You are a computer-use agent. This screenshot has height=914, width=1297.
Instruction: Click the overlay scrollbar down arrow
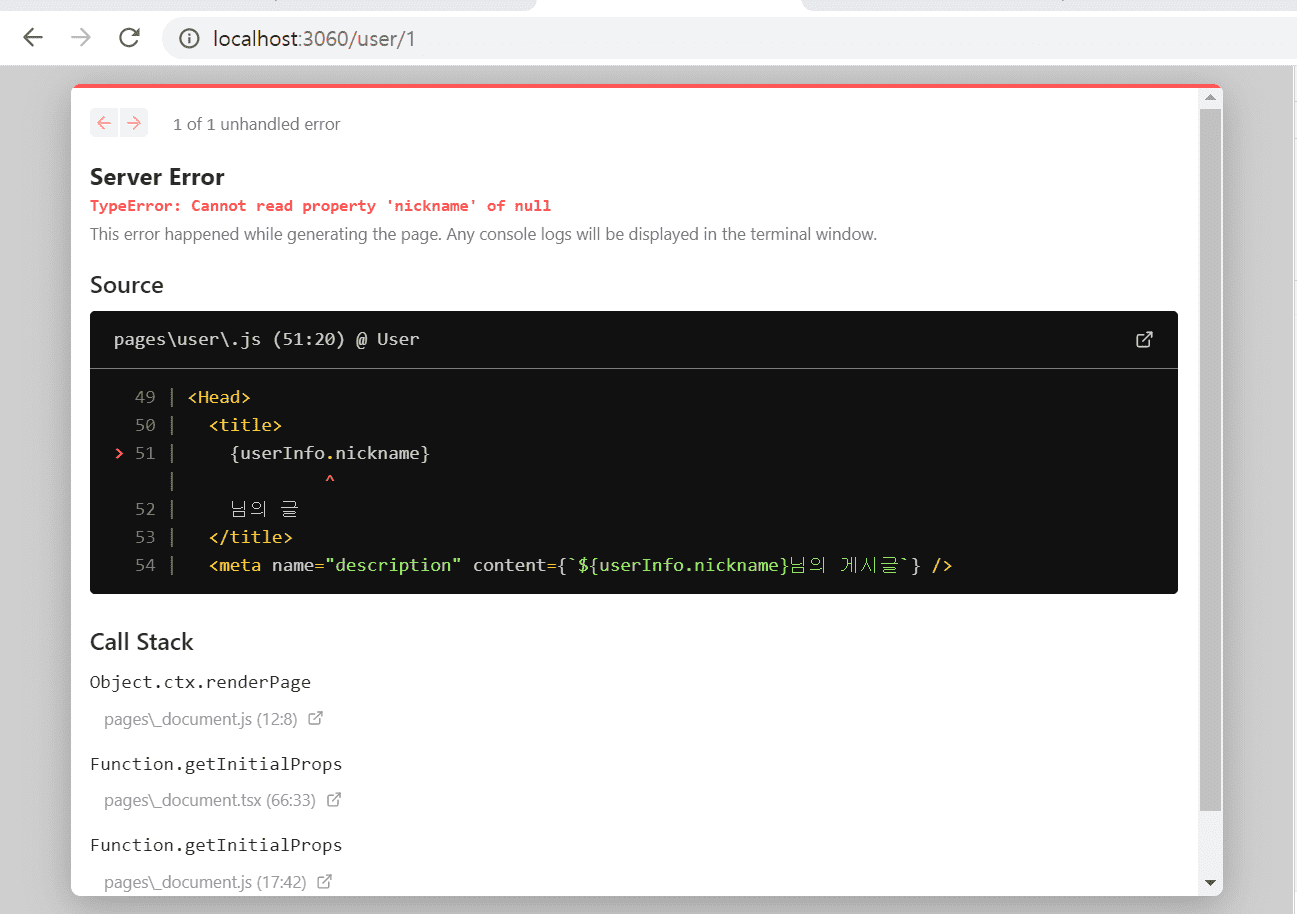click(1210, 883)
